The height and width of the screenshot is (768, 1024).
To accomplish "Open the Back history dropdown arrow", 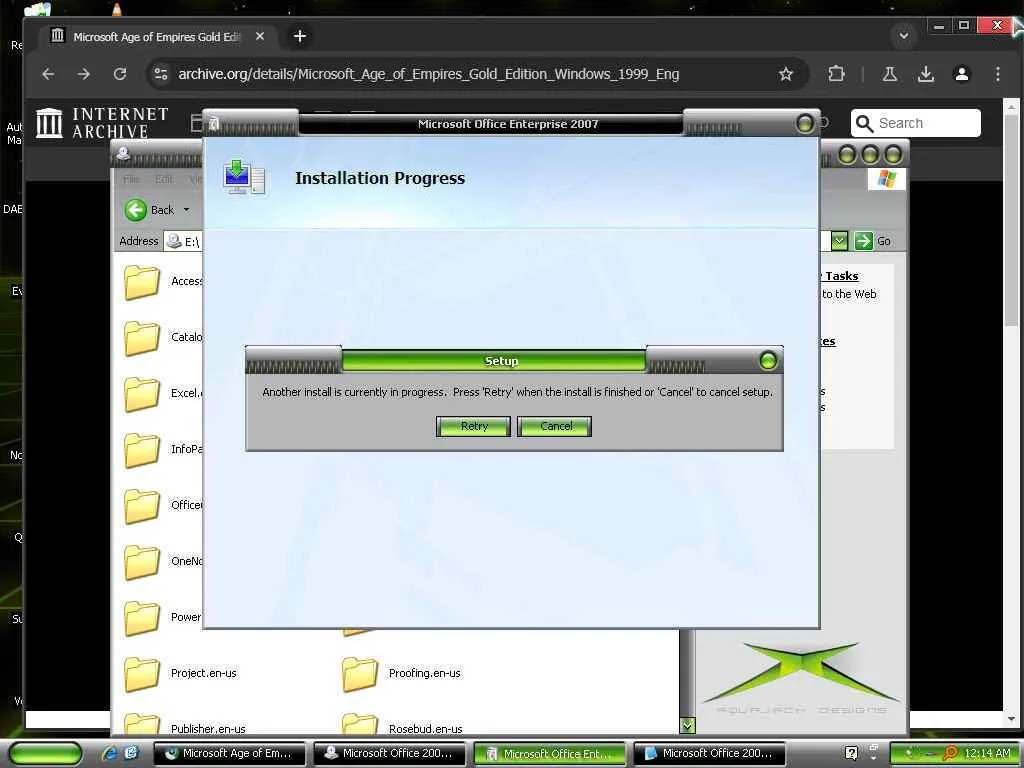I will point(186,210).
